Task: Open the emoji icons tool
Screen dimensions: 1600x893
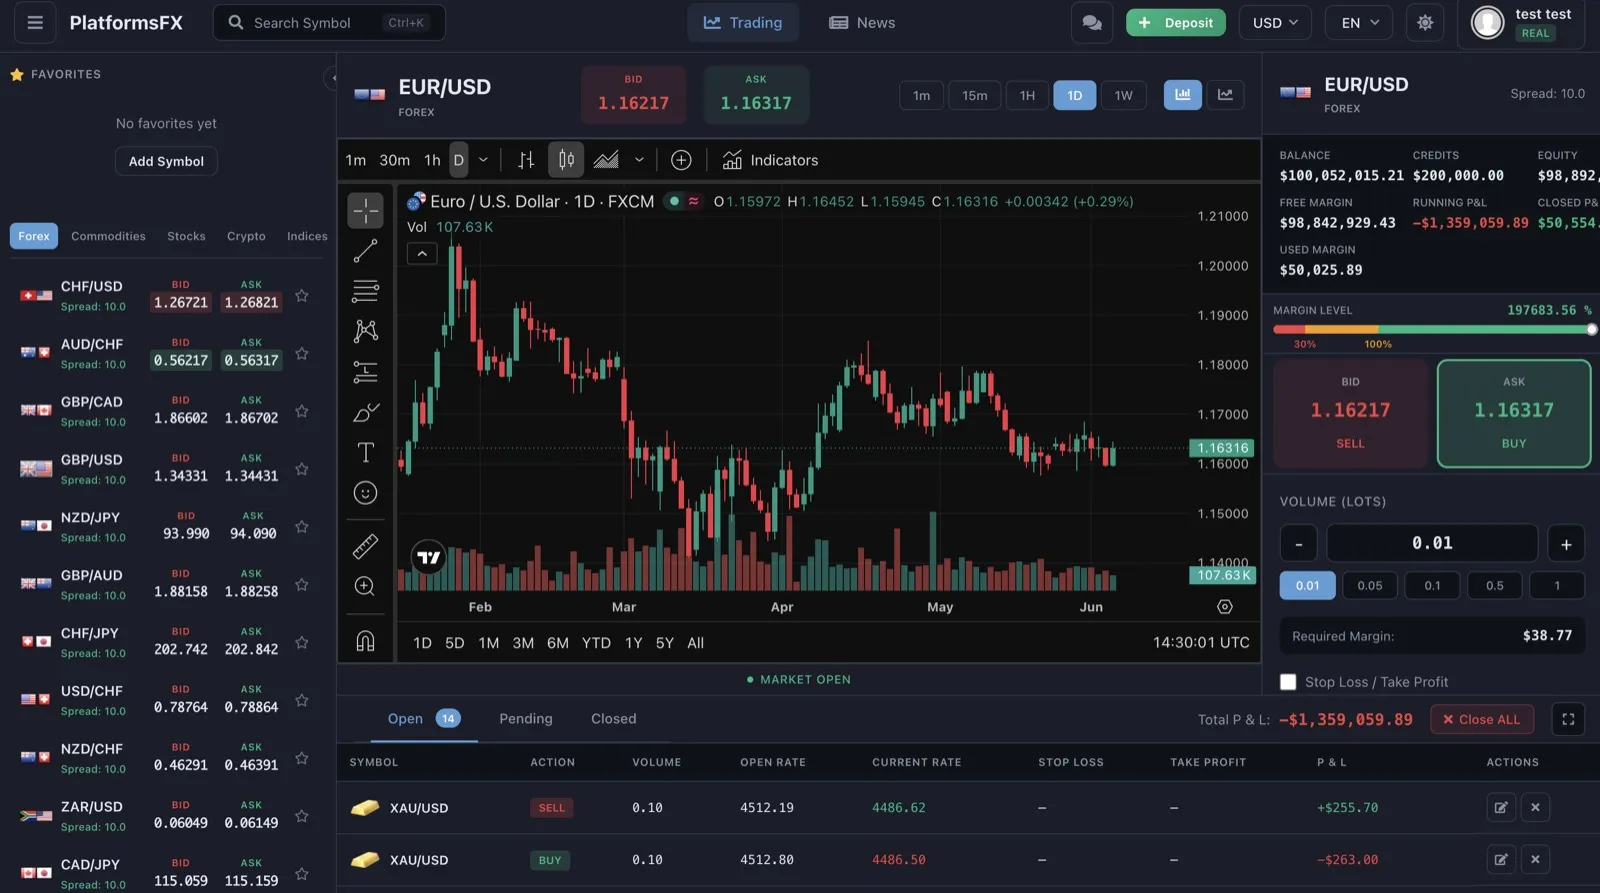Action: (x=366, y=493)
